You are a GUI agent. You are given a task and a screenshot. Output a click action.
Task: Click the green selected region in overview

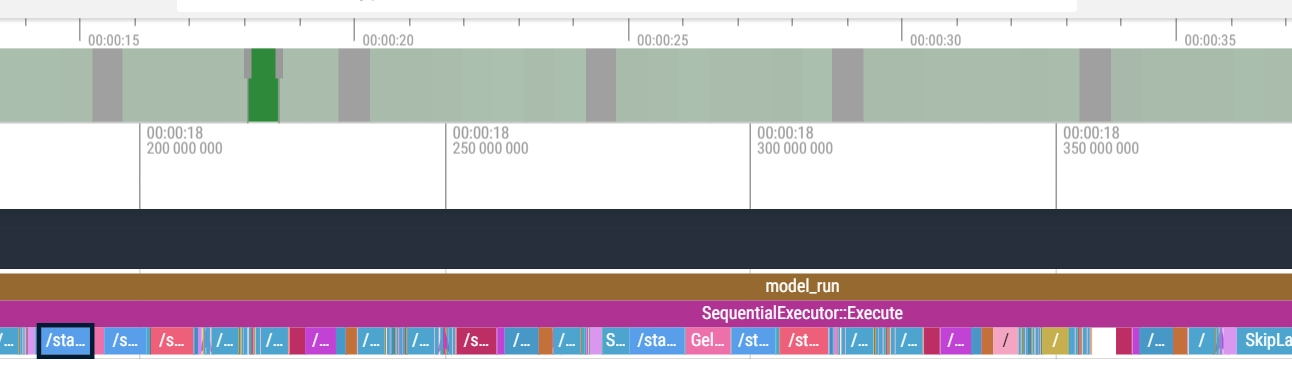pos(263,85)
